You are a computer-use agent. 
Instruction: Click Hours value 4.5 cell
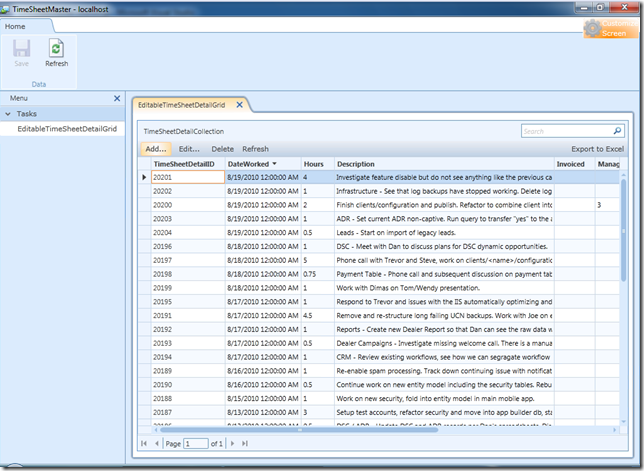click(x=318, y=316)
